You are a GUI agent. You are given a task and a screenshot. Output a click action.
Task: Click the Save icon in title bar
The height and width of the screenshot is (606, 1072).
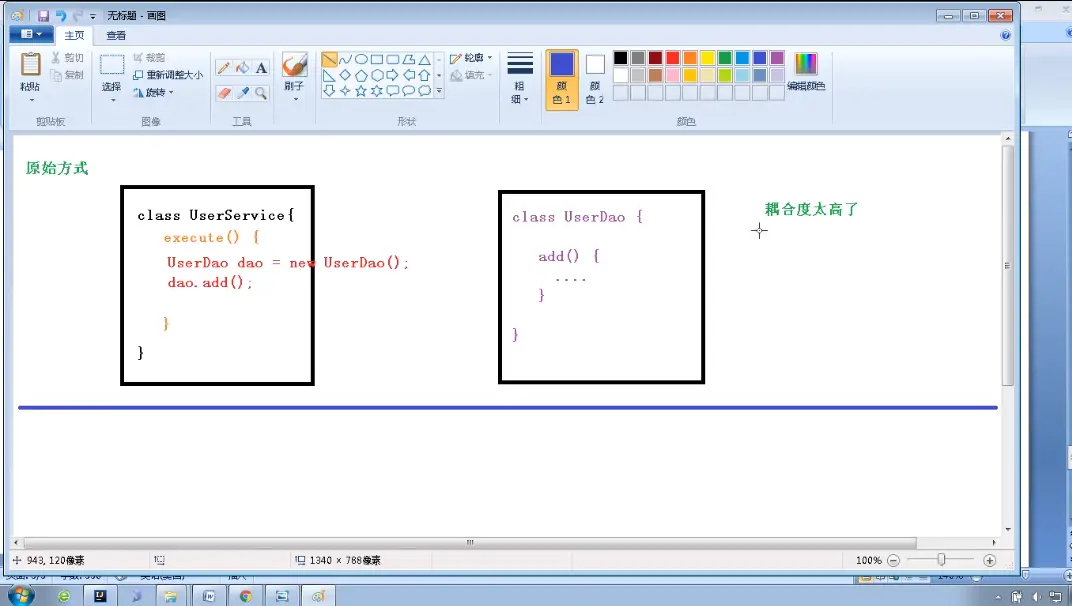pos(43,16)
